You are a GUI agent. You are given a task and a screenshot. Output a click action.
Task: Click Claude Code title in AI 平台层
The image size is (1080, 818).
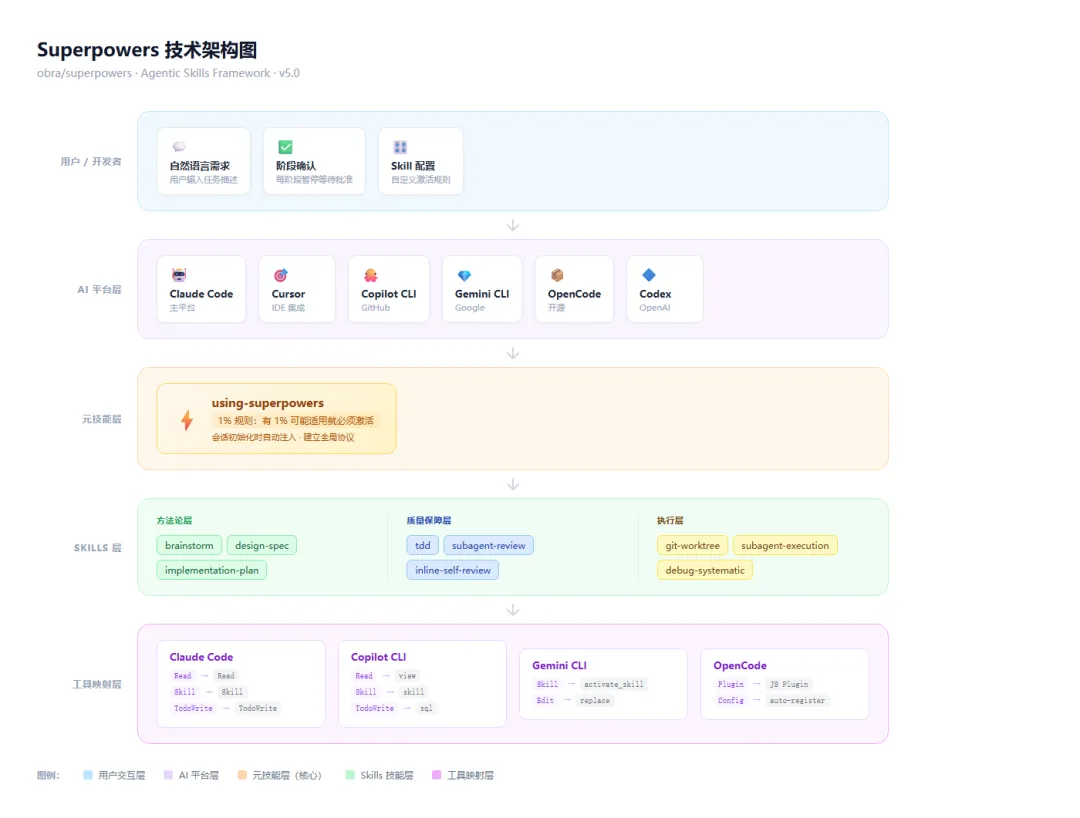coord(201,294)
